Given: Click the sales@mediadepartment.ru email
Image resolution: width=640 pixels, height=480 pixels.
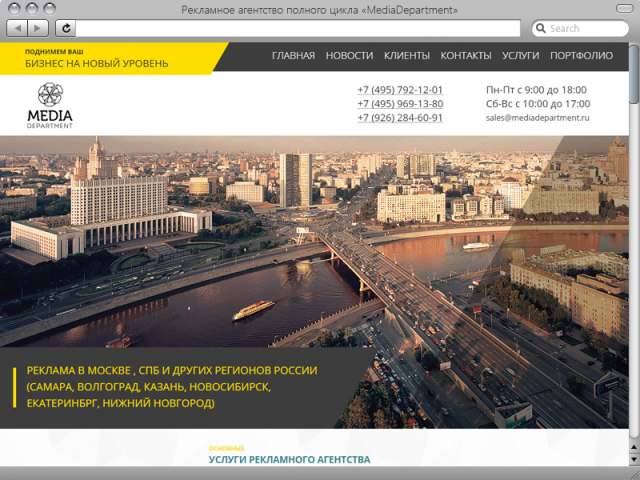Looking at the screenshot, I should coord(538,118).
